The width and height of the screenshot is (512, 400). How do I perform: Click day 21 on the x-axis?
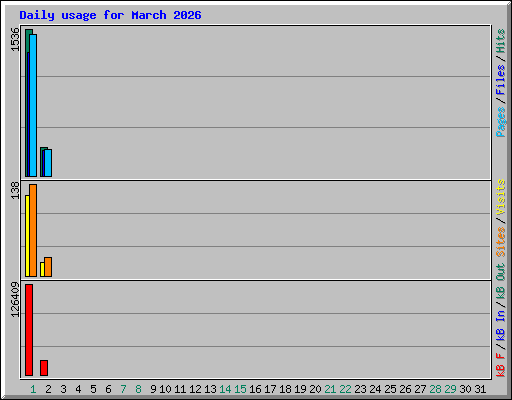click(330, 389)
